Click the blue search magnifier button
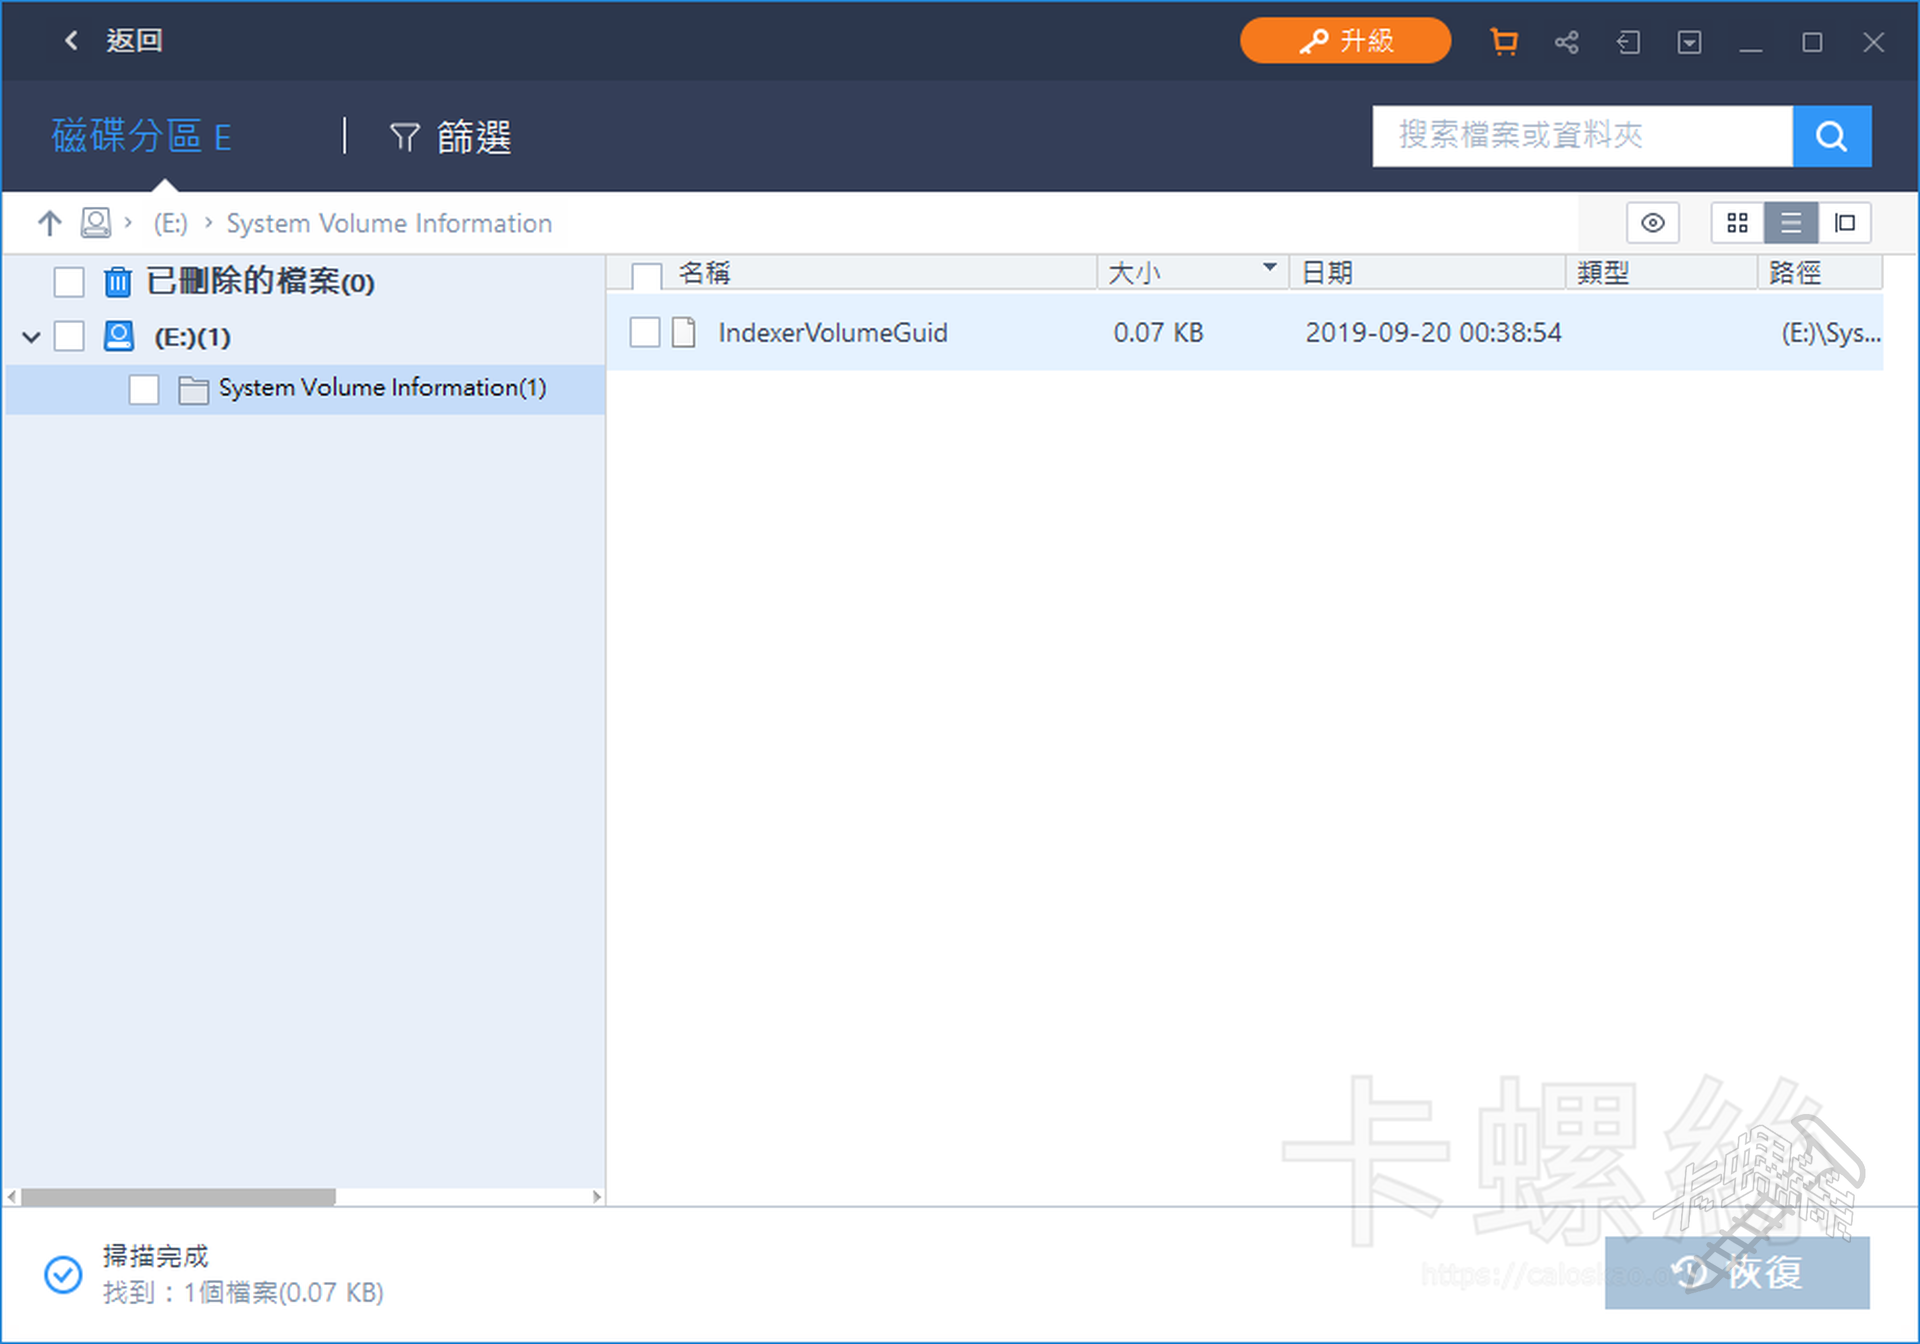1920x1344 pixels. (1831, 136)
